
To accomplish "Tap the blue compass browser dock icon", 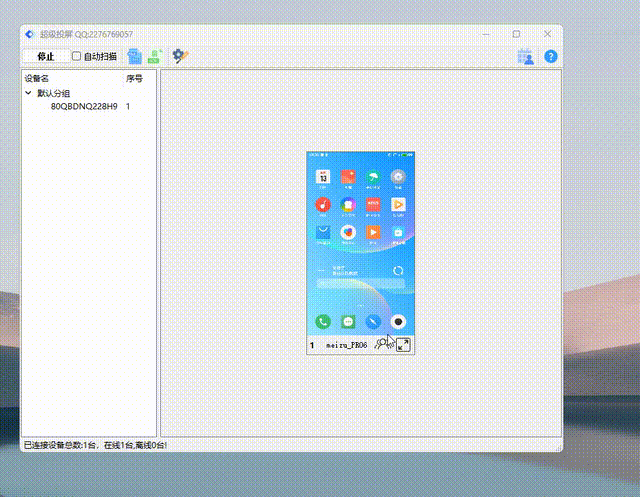I will (373, 322).
